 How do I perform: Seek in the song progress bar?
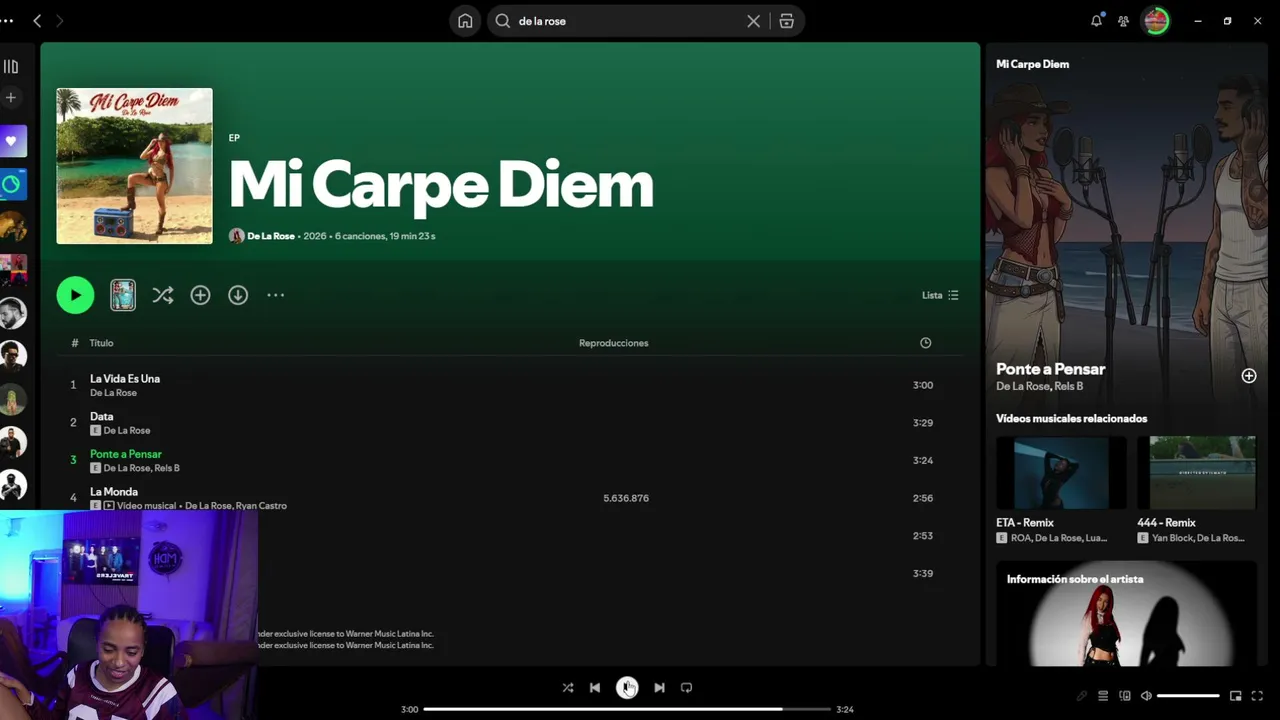pos(627,709)
